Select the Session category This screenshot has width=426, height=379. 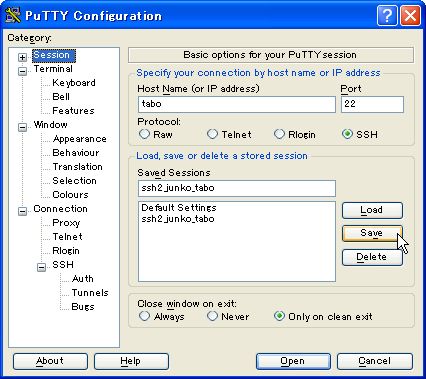click(54, 55)
